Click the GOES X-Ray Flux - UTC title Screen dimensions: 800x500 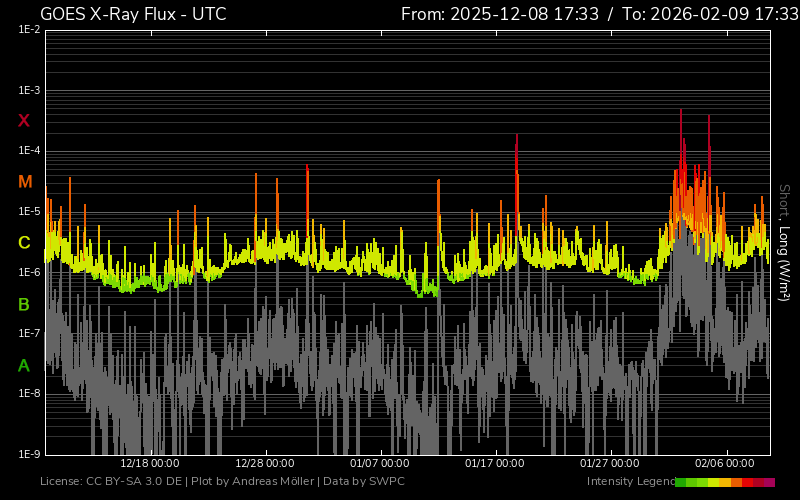[133, 14]
